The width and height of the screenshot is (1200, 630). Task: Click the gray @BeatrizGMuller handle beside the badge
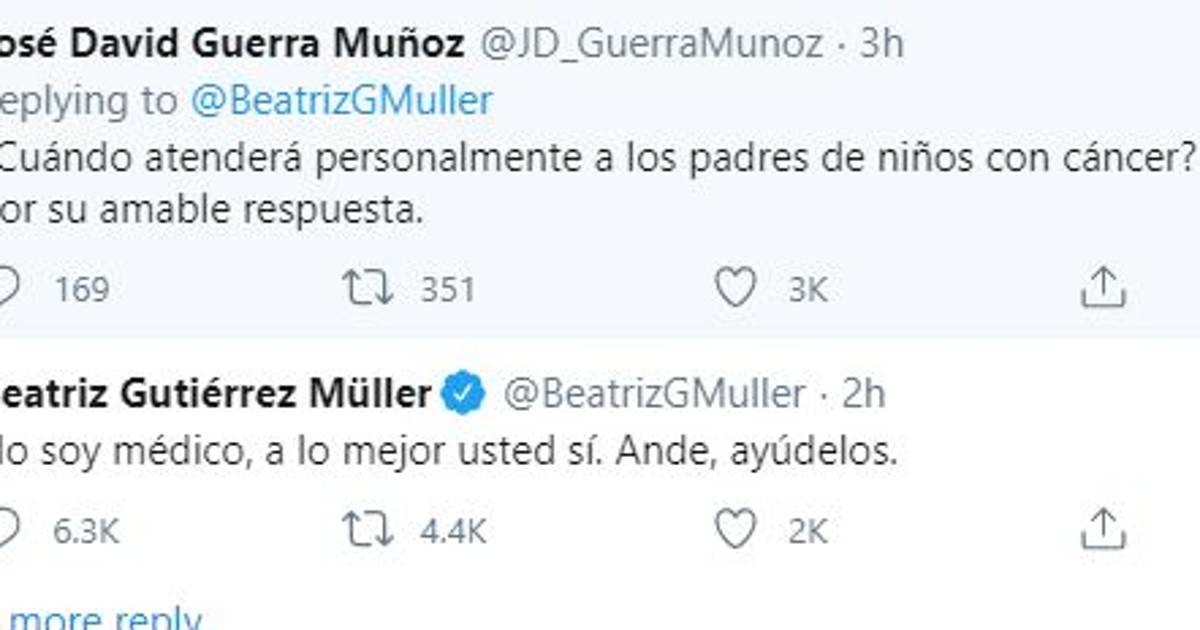click(x=653, y=393)
